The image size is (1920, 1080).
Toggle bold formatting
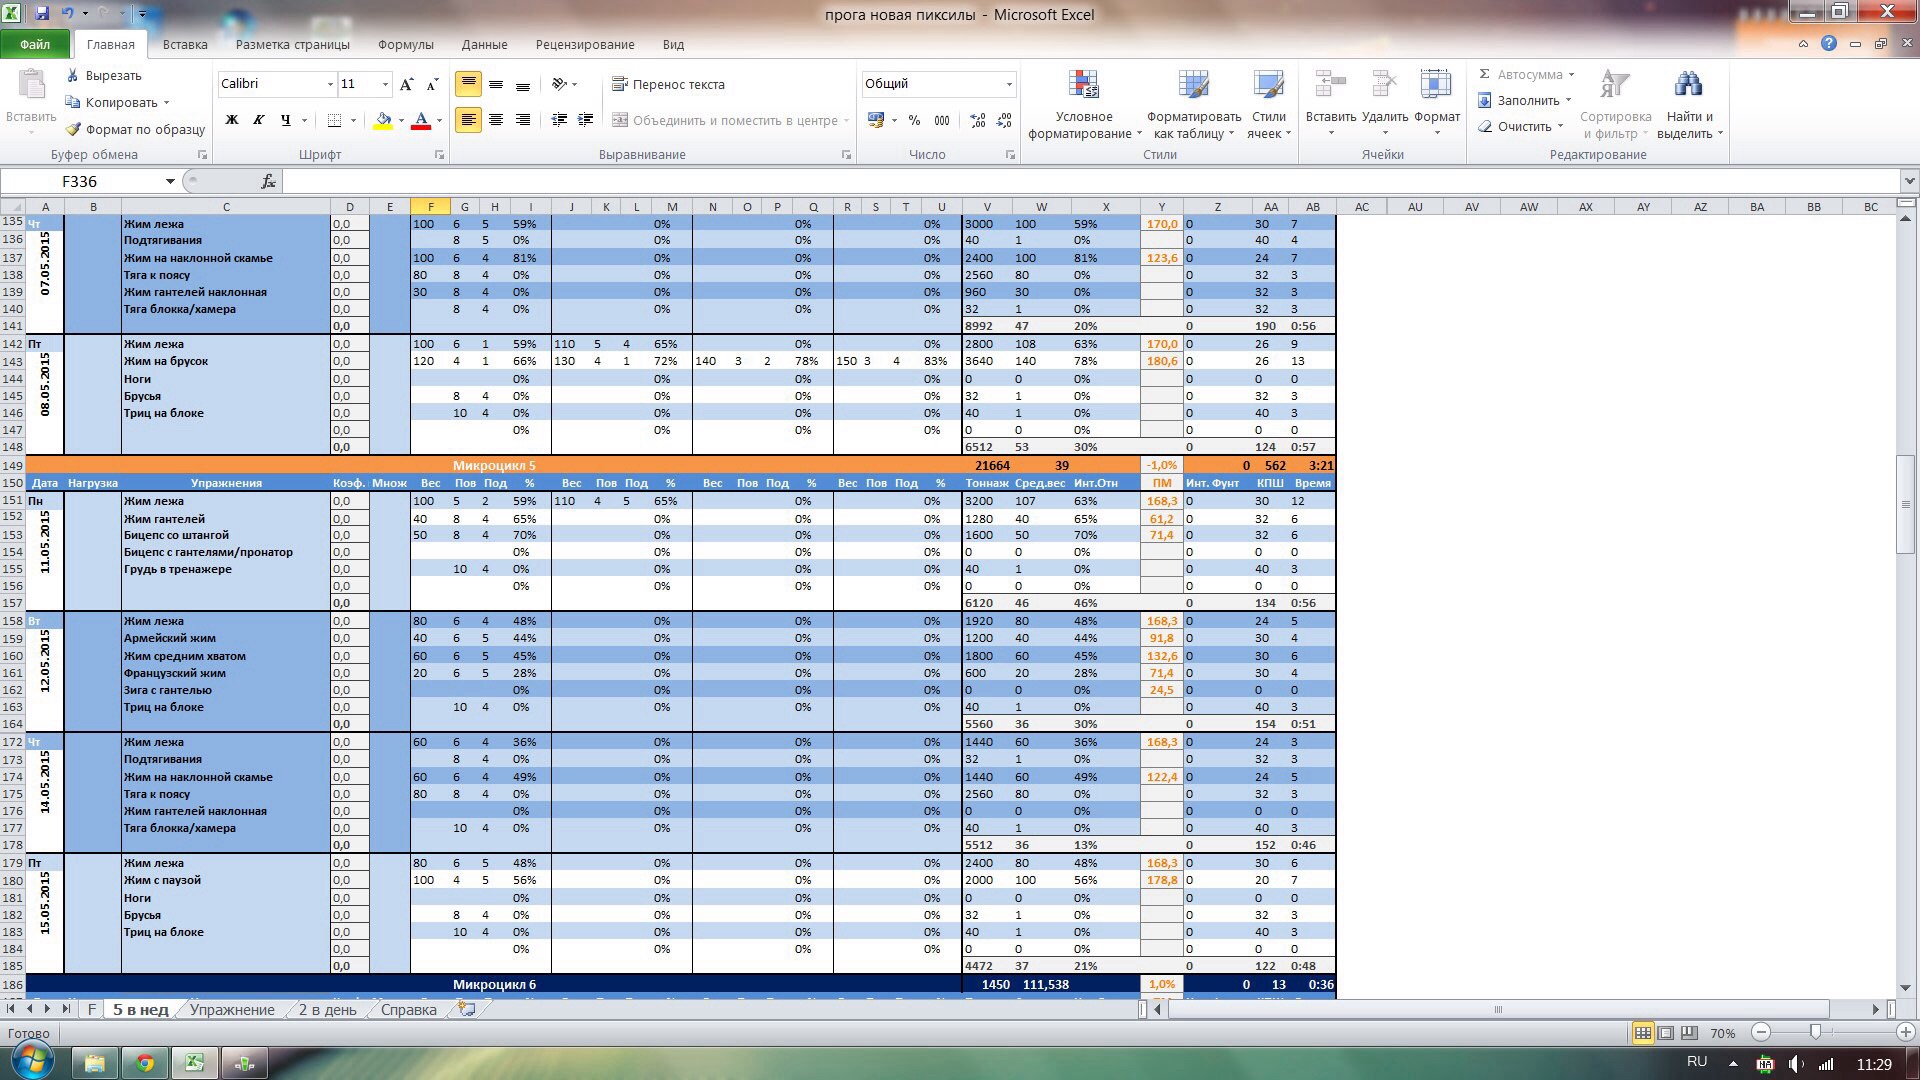click(x=232, y=120)
